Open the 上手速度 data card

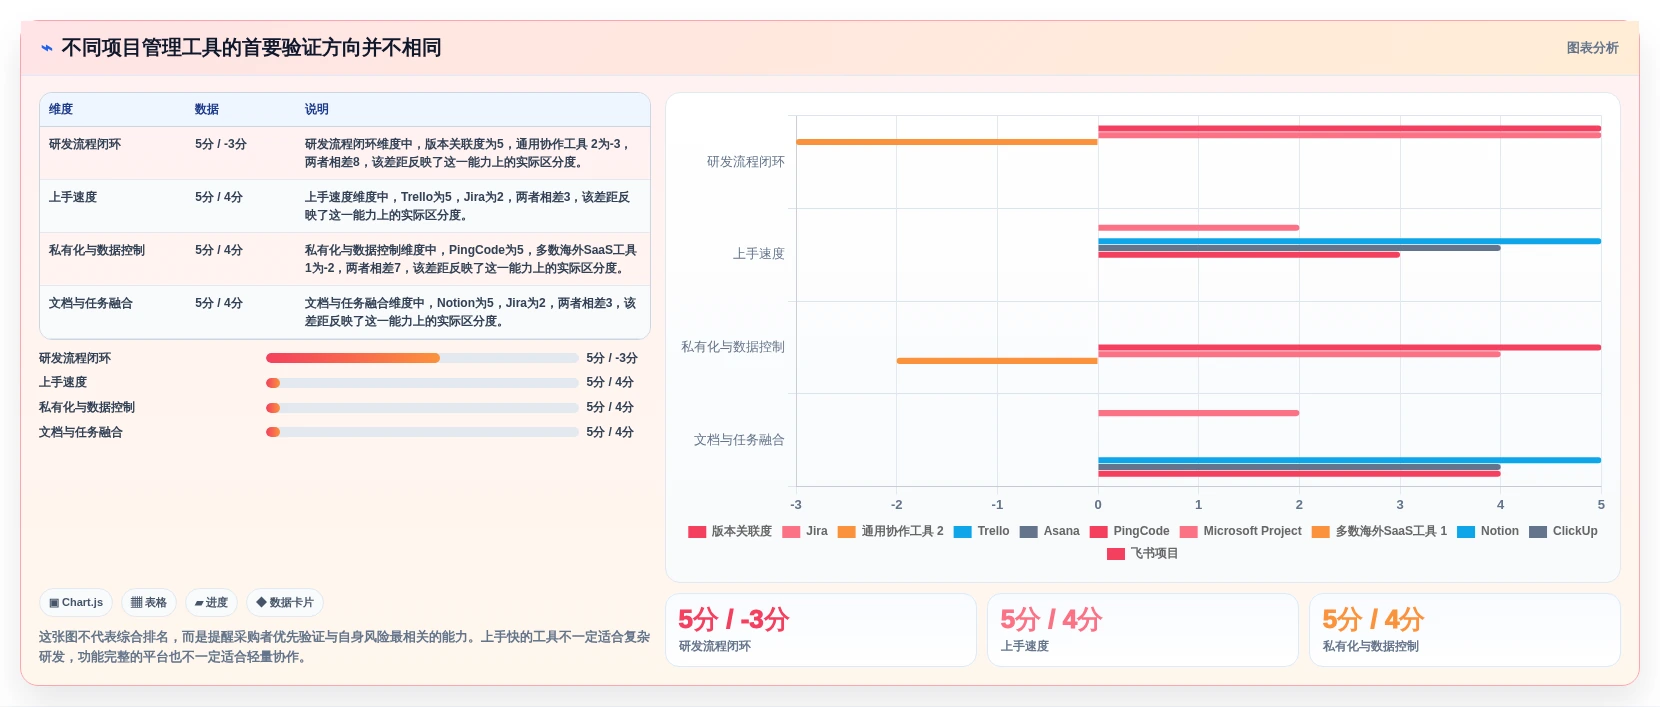[x=1143, y=630]
